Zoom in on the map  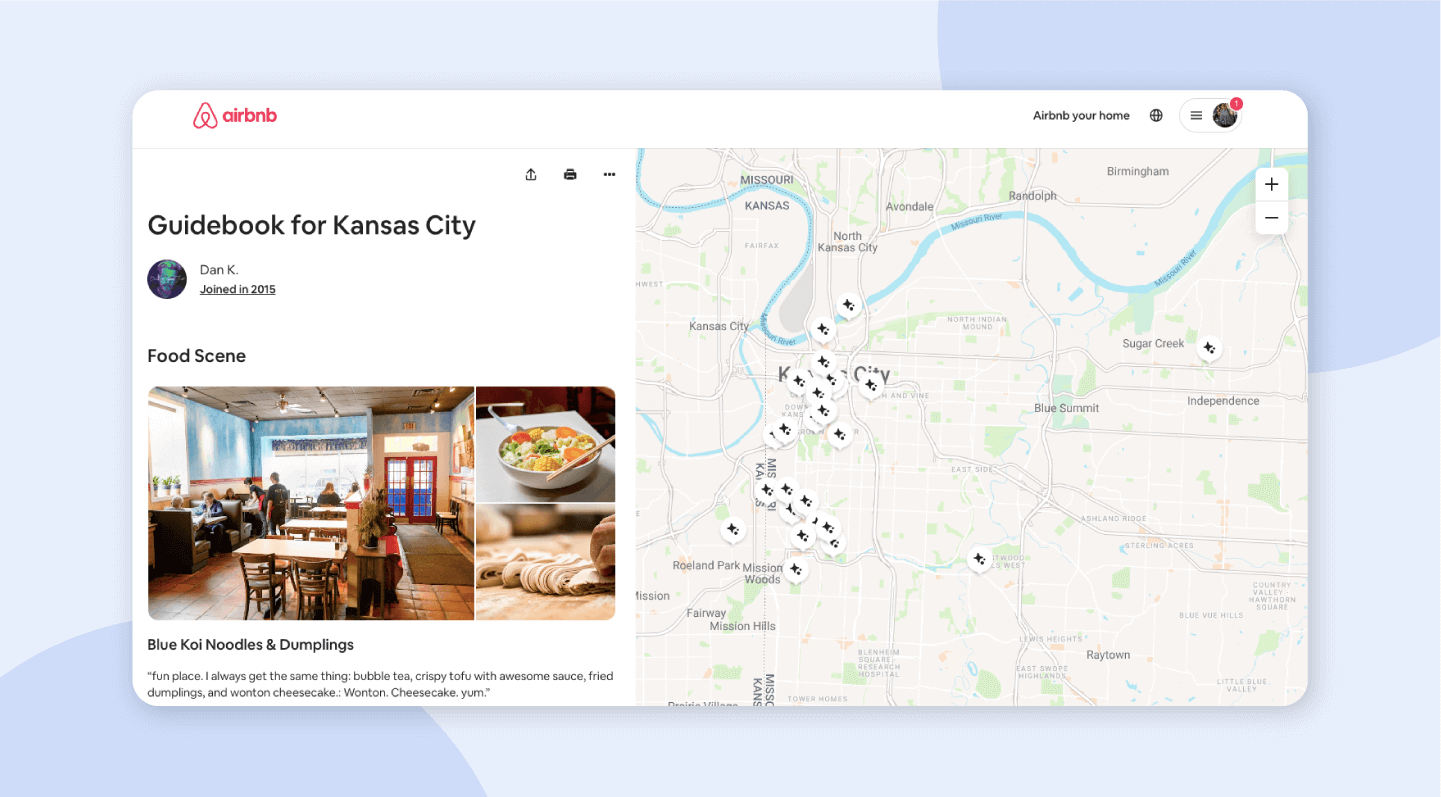tap(1271, 184)
